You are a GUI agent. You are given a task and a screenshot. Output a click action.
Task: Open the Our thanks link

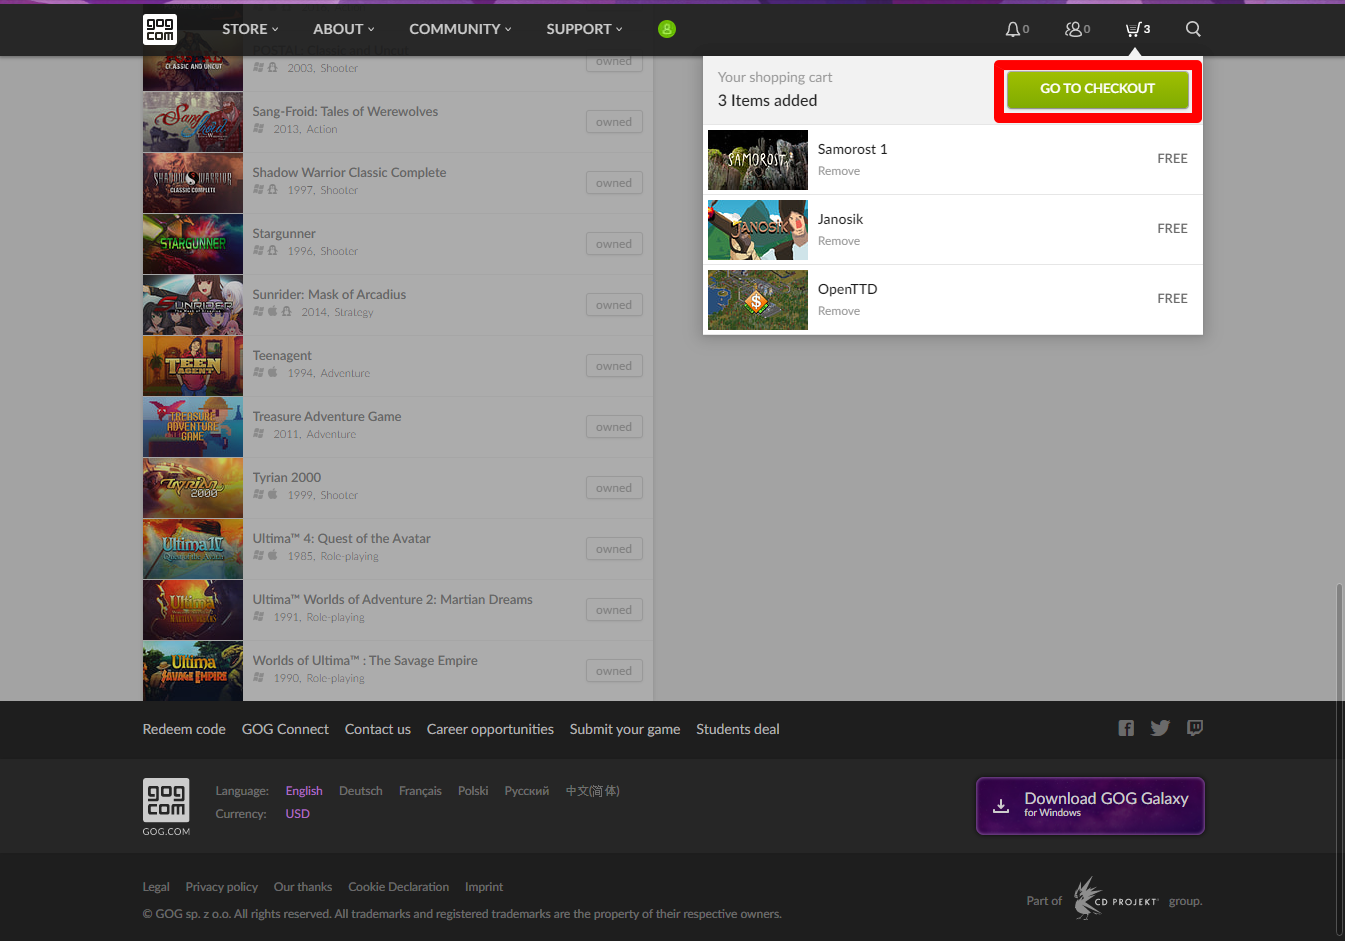tap(303, 887)
